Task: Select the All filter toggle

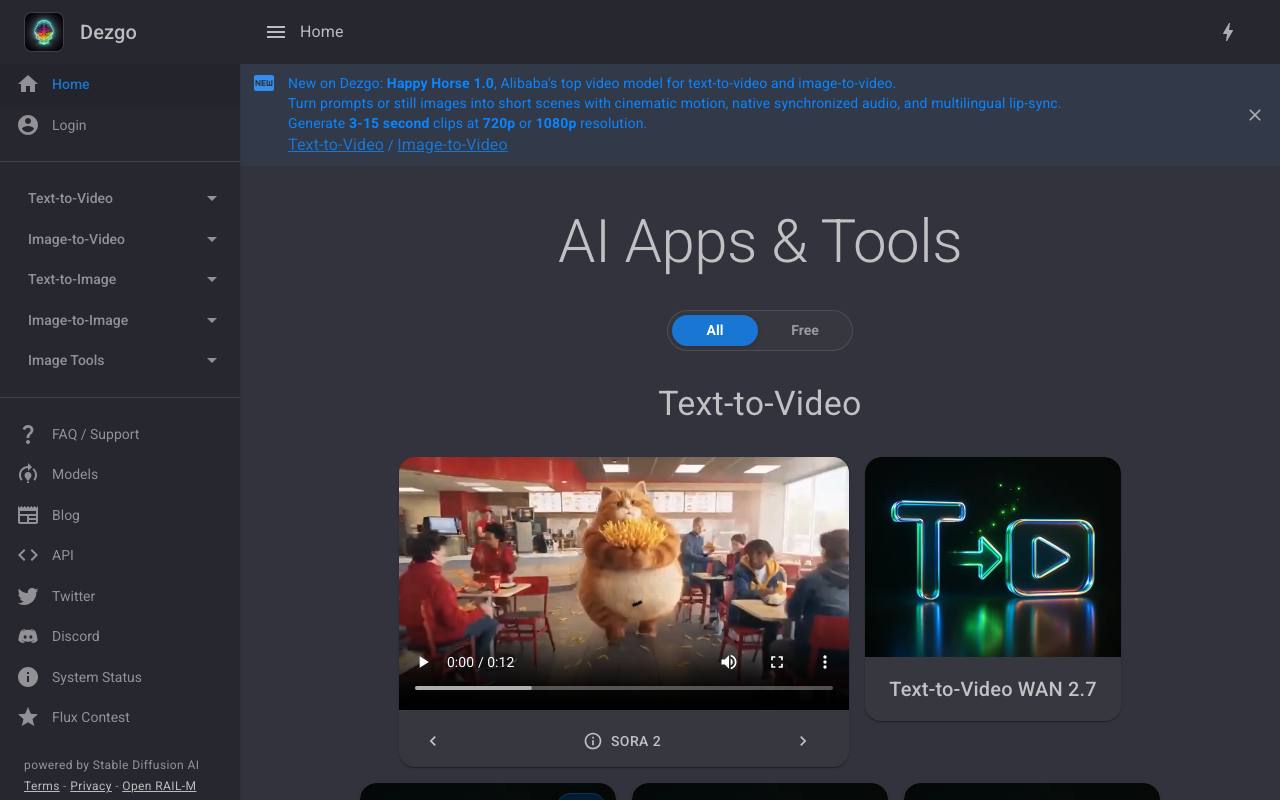Action: coord(715,330)
